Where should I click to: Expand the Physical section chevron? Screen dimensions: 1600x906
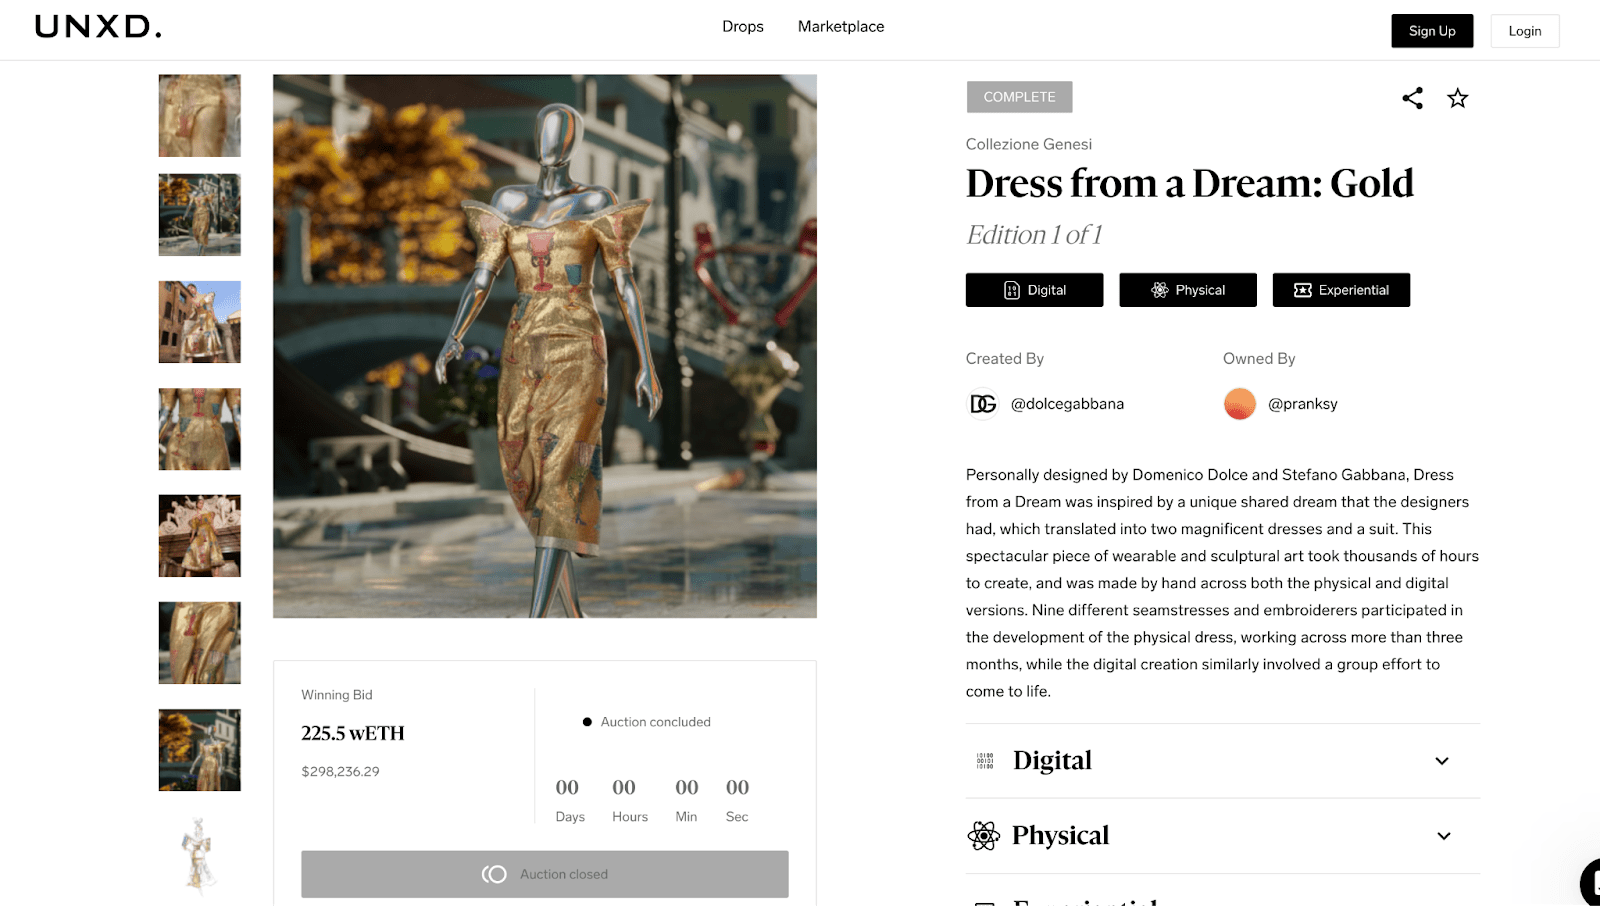(1443, 836)
